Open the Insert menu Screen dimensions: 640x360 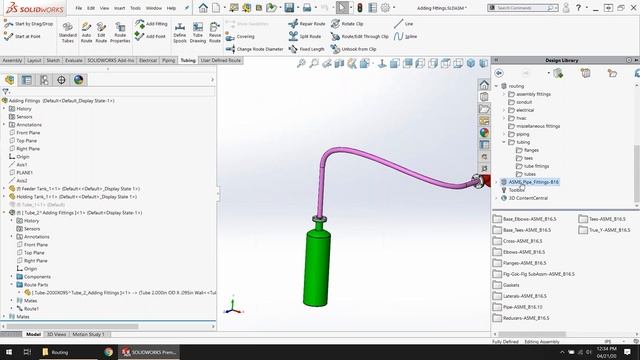[x=120, y=8]
